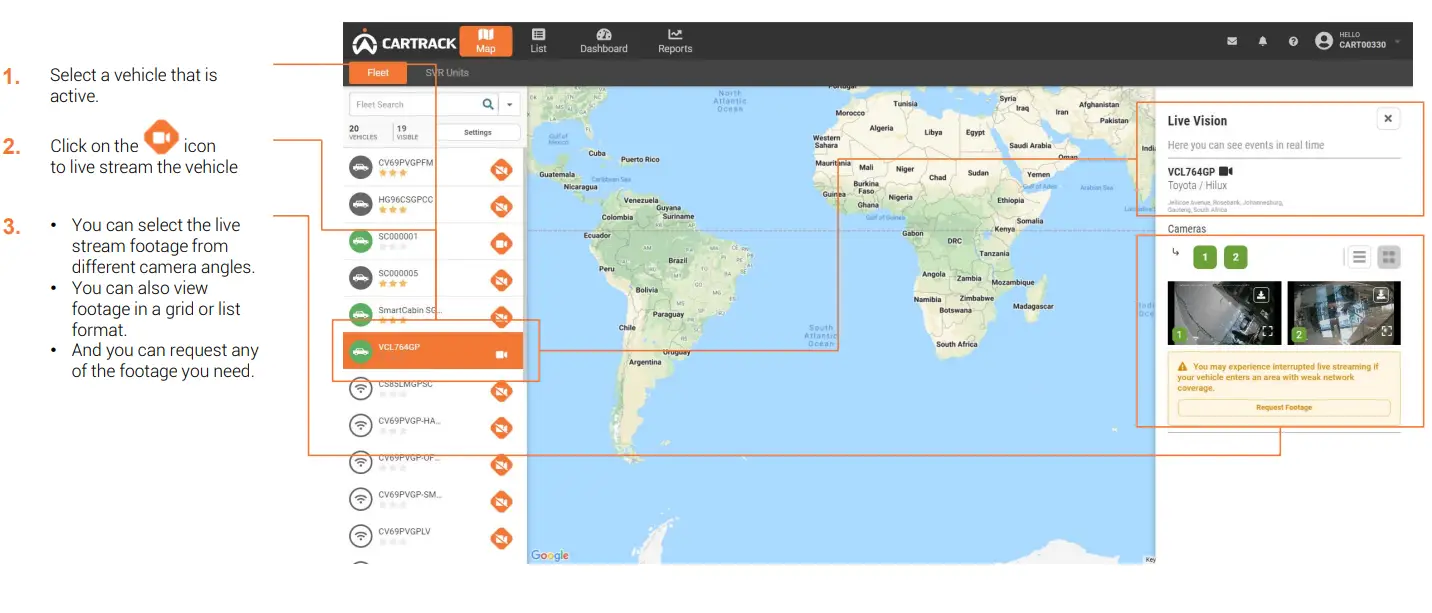The image size is (1432, 613).
Task: Click the user avatar icon
Action: (1324, 41)
